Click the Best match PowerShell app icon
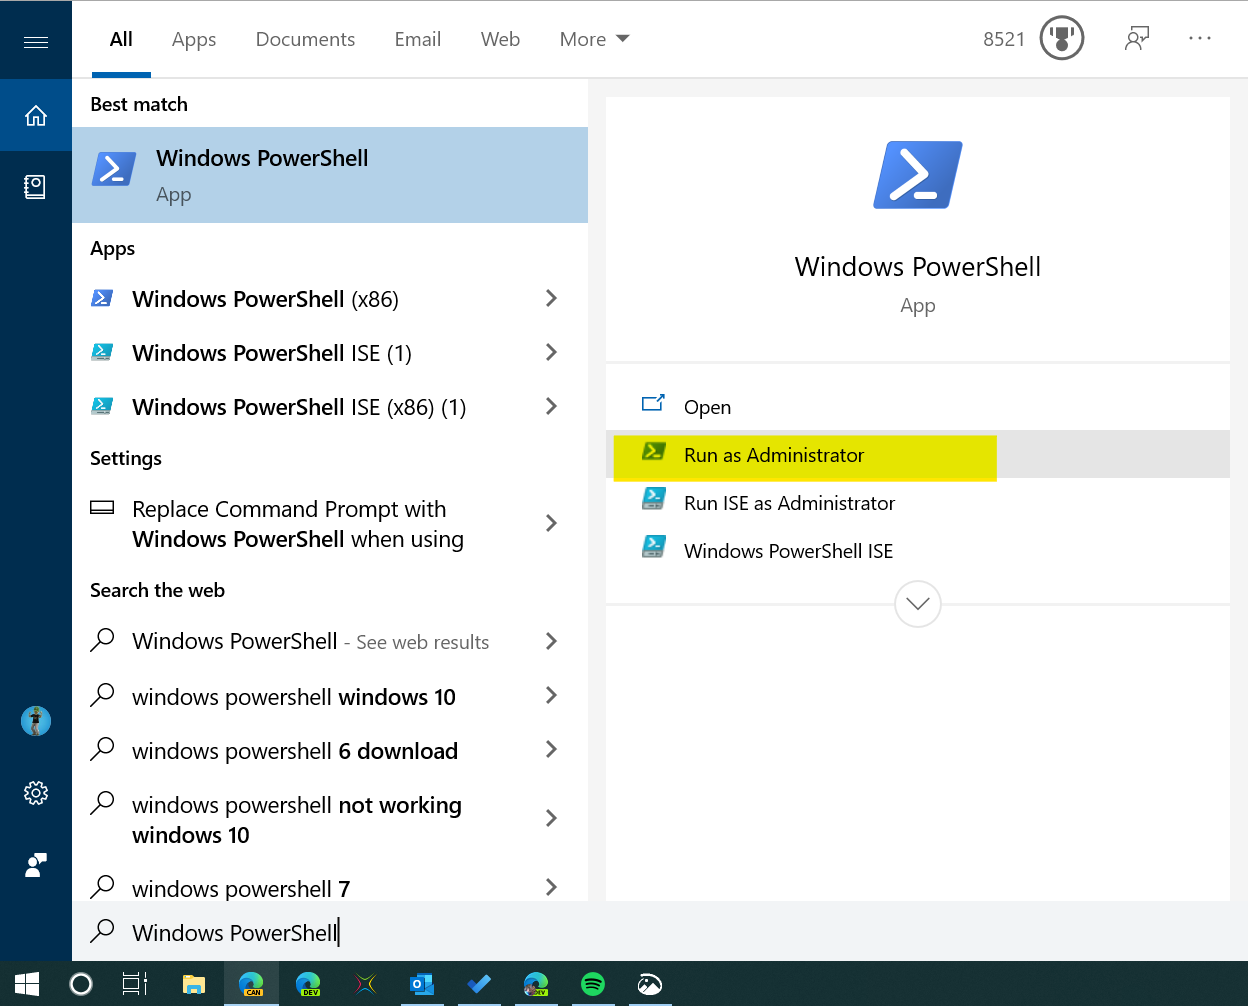 pos(114,169)
